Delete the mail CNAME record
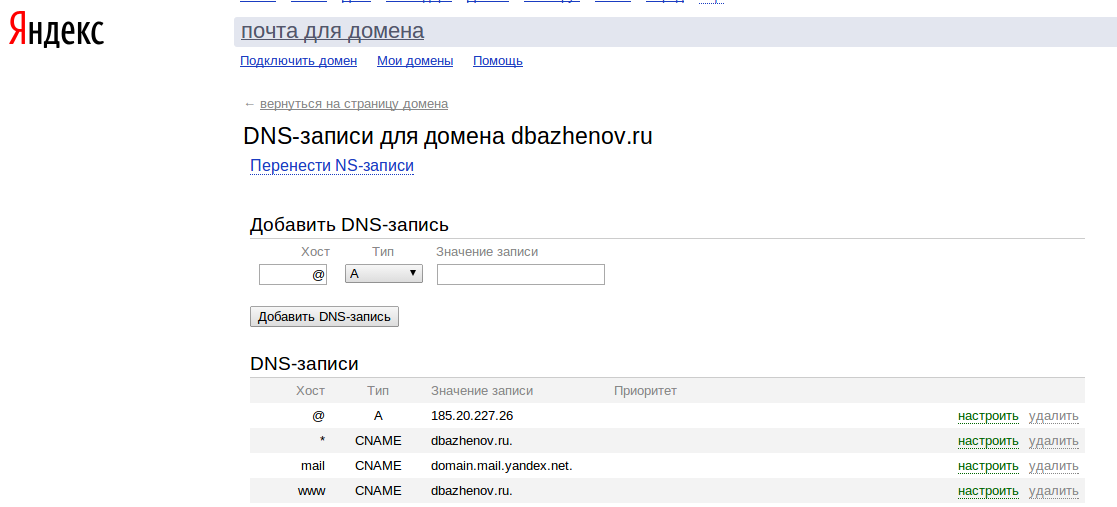Screen dimensions: 1117x507 (1053, 466)
